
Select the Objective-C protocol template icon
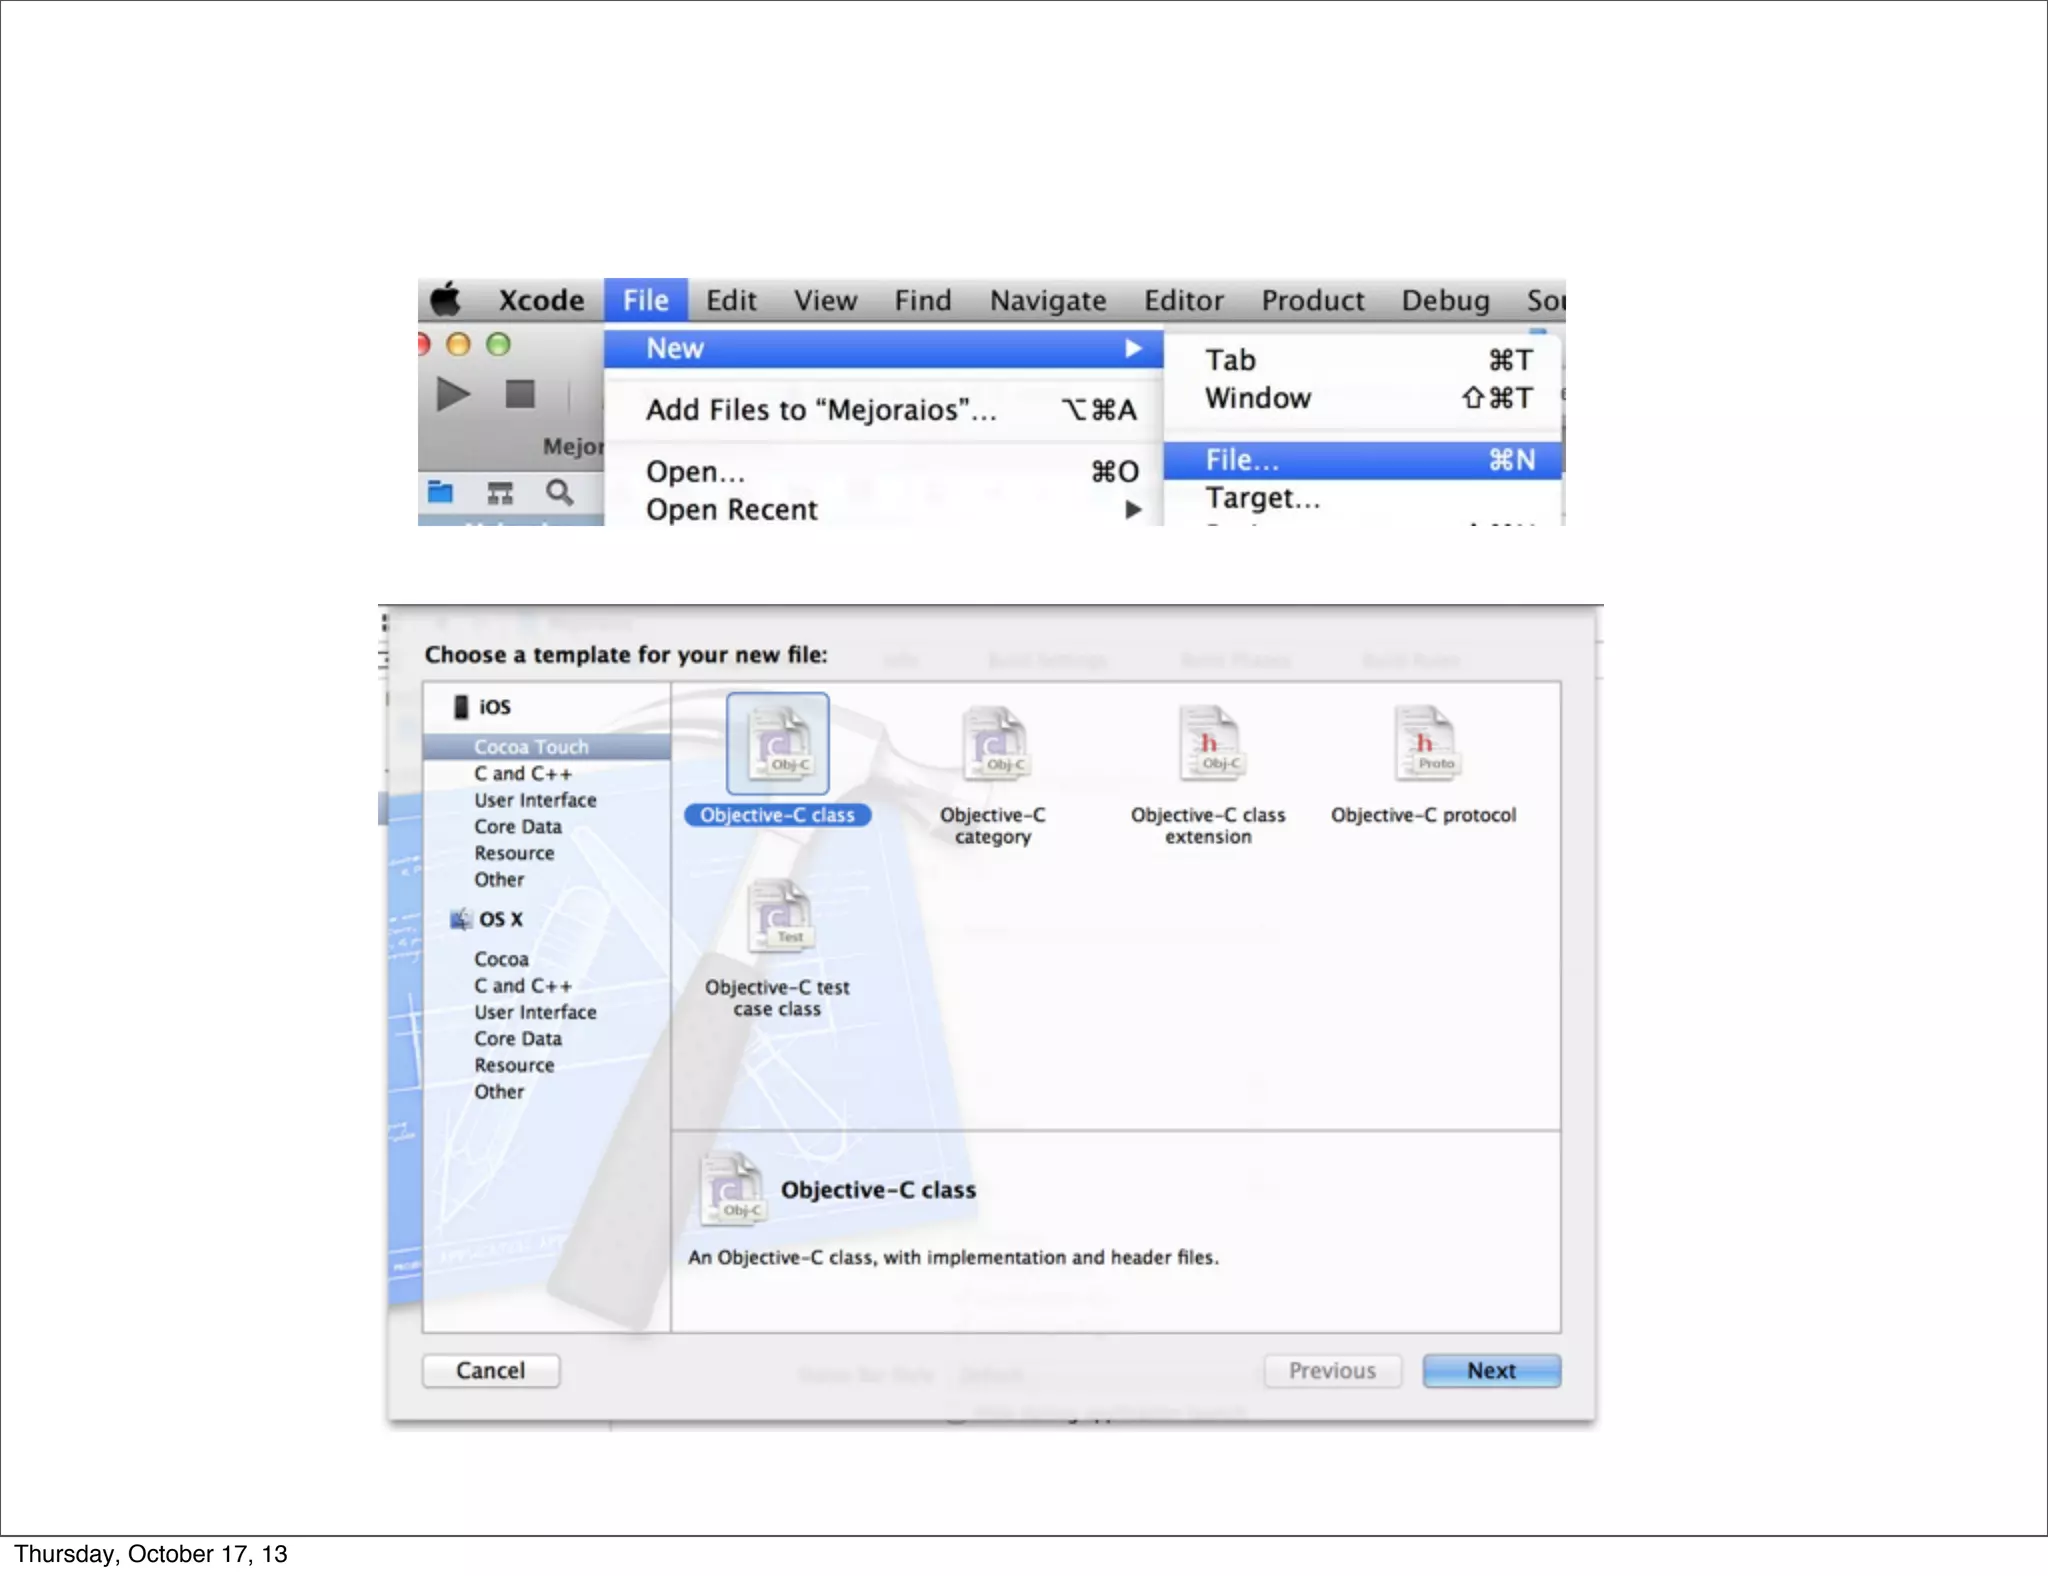(1424, 743)
